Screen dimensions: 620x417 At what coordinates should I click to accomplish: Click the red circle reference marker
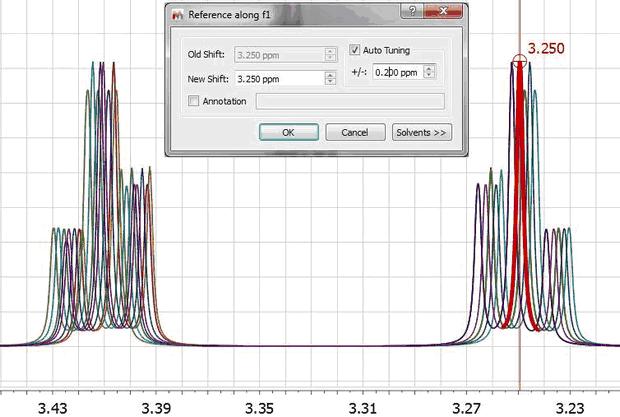(x=519, y=61)
